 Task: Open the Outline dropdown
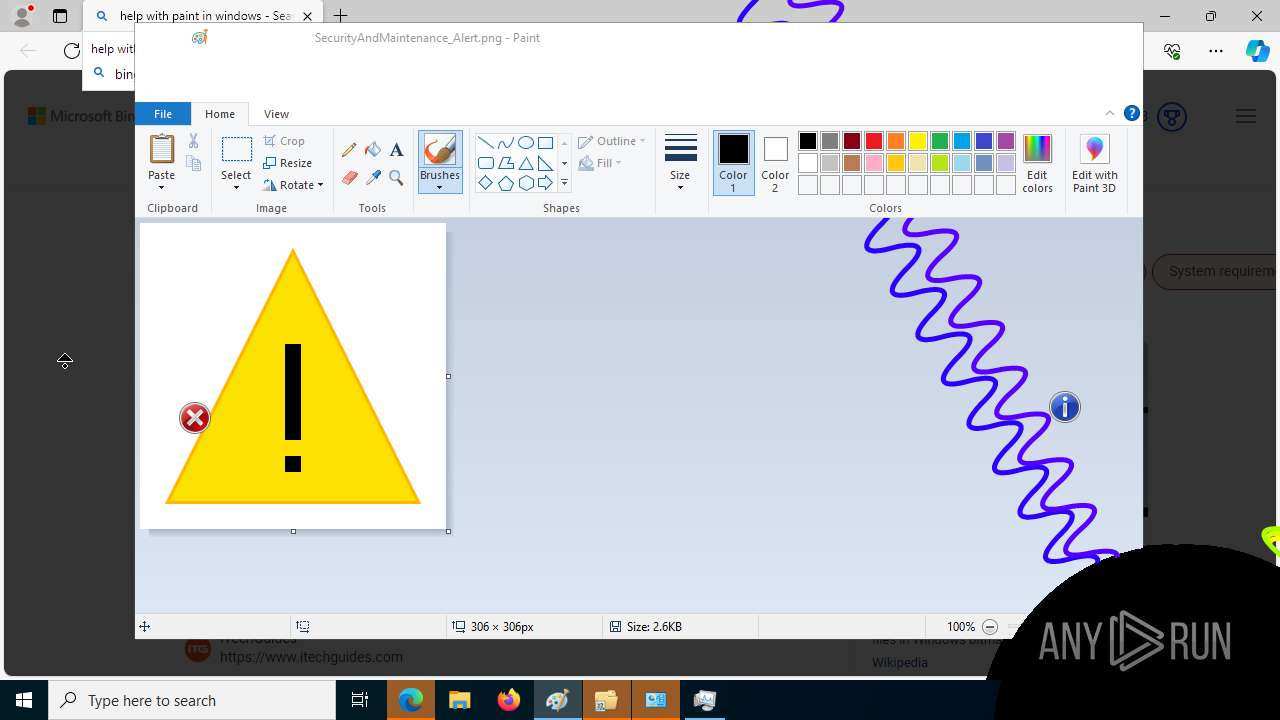coord(612,141)
